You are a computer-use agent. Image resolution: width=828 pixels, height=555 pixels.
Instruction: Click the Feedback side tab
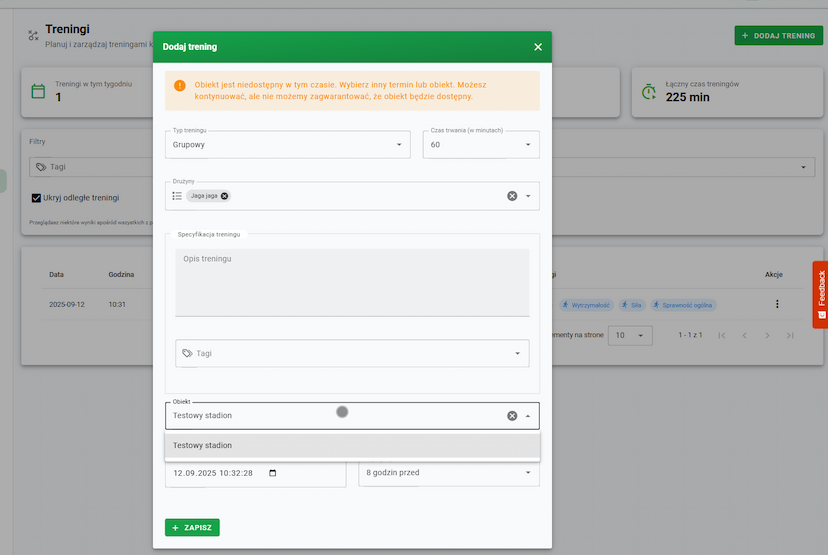pos(820,294)
